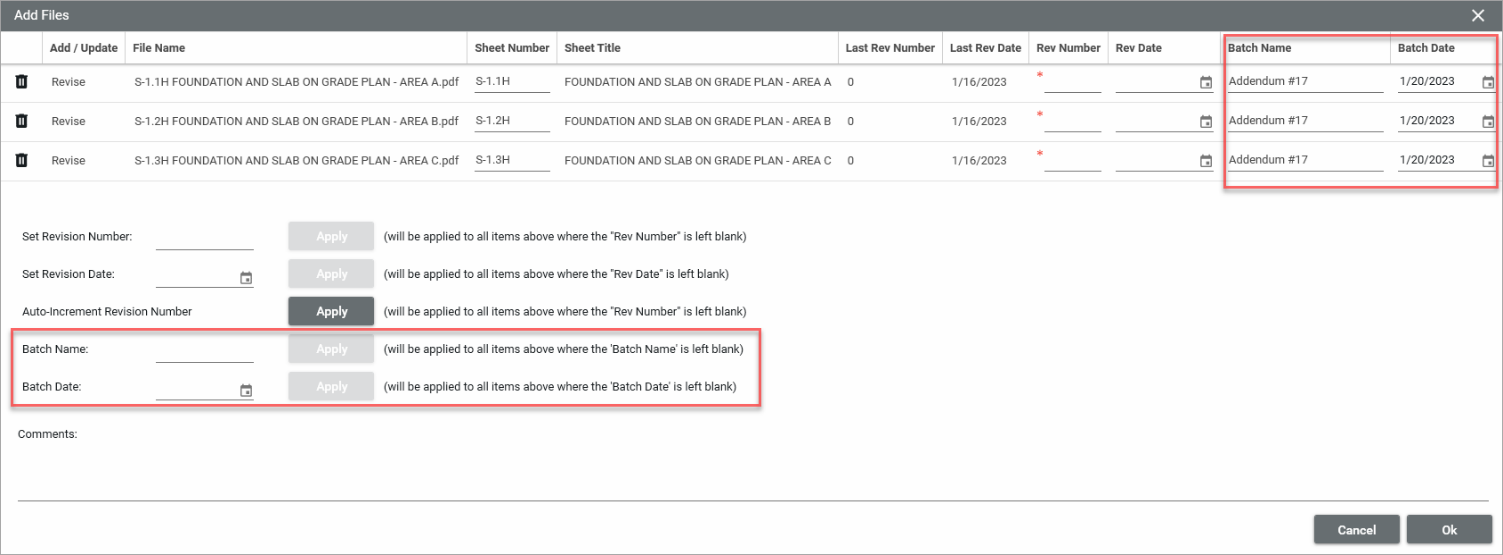The height and width of the screenshot is (555, 1503).
Task: Open Rev Date calendar for S-1.2H row
Action: pos(1206,122)
